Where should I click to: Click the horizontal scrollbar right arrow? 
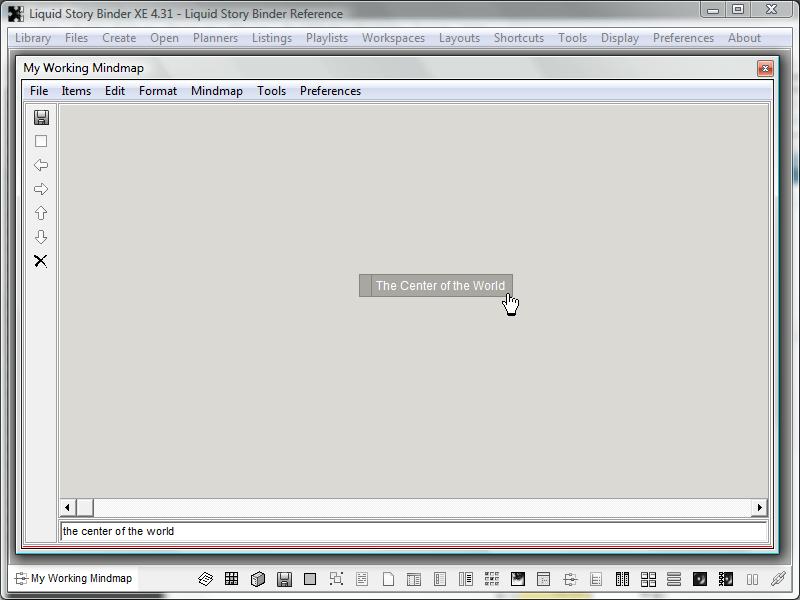tap(760, 508)
